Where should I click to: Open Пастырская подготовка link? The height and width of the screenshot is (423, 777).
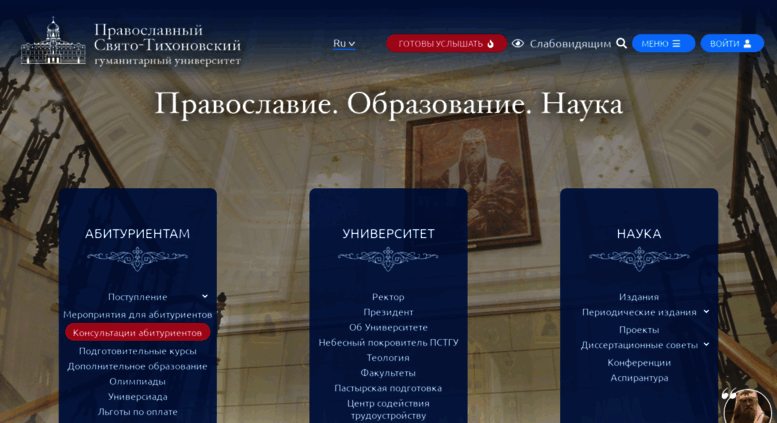click(x=388, y=388)
